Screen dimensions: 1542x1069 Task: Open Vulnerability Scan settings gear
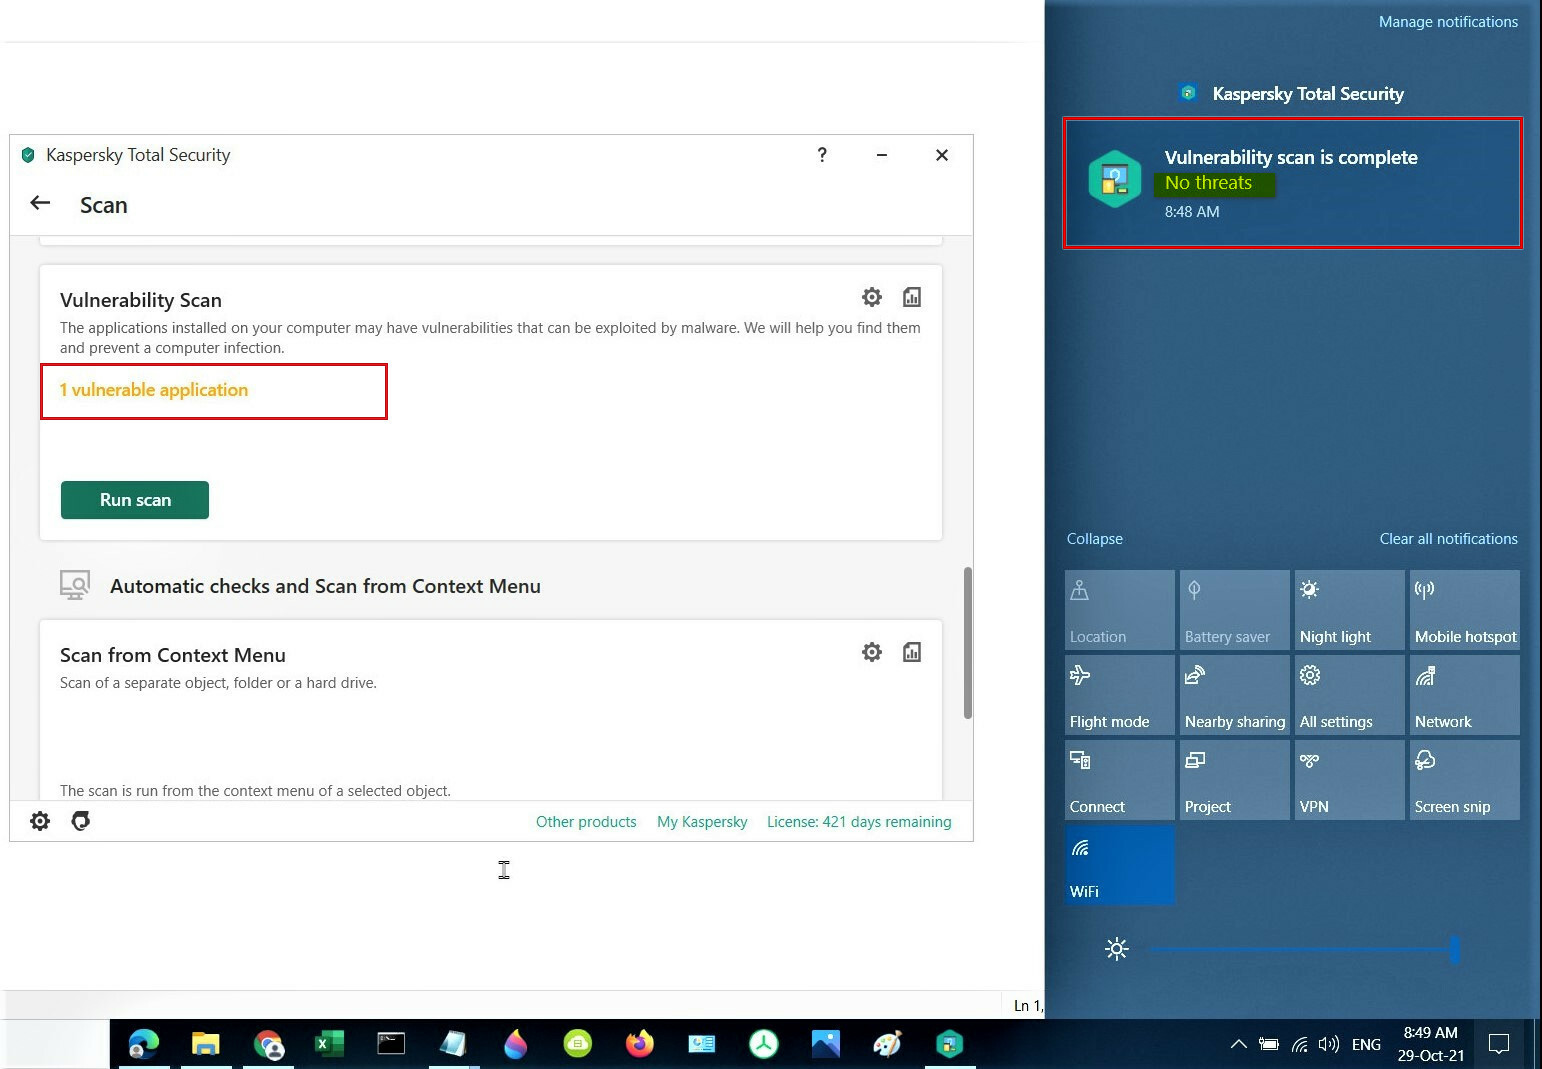tap(872, 297)
